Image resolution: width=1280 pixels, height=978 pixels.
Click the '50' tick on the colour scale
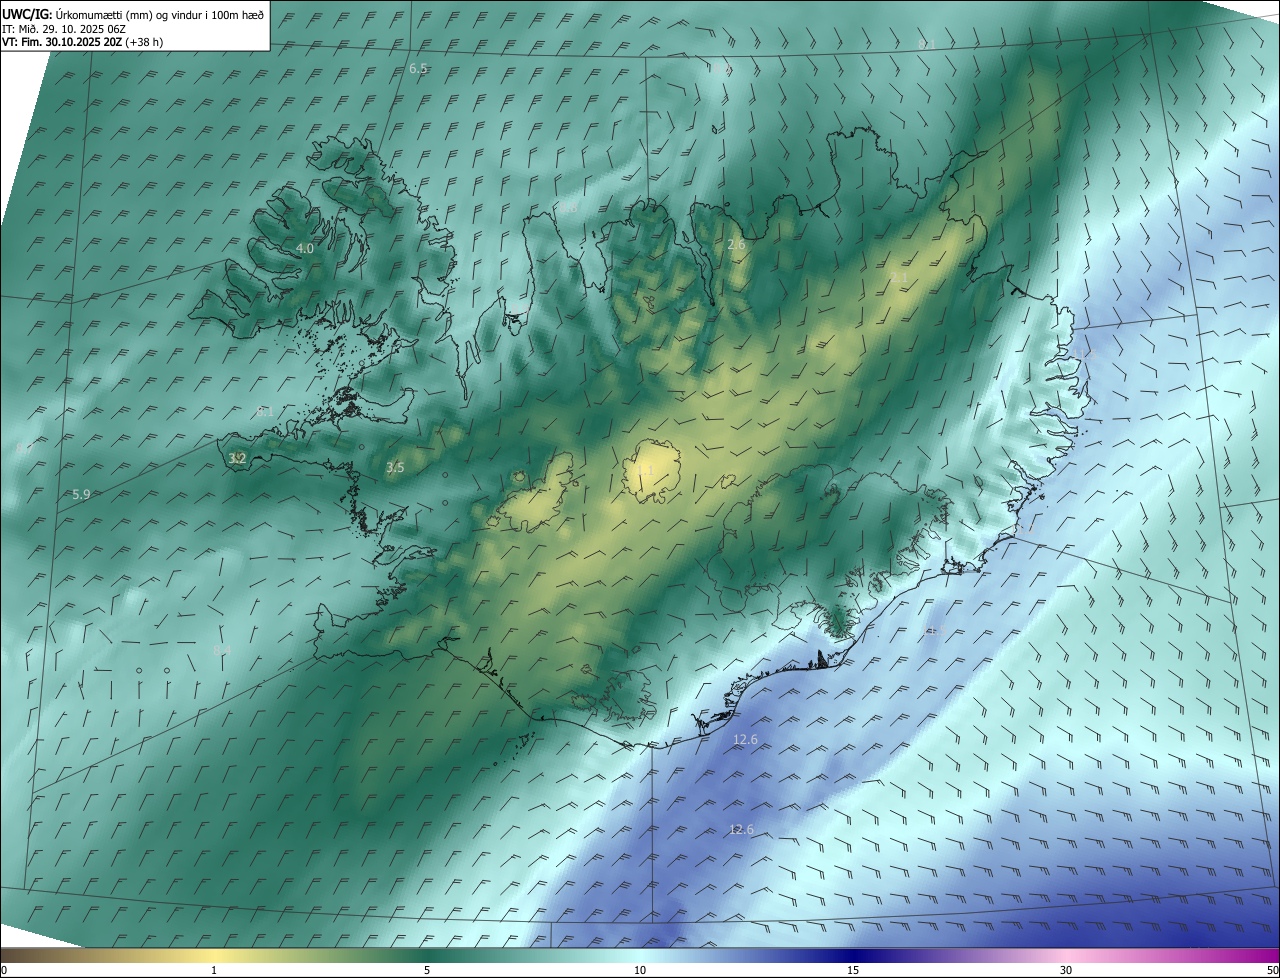(1272, 970)
